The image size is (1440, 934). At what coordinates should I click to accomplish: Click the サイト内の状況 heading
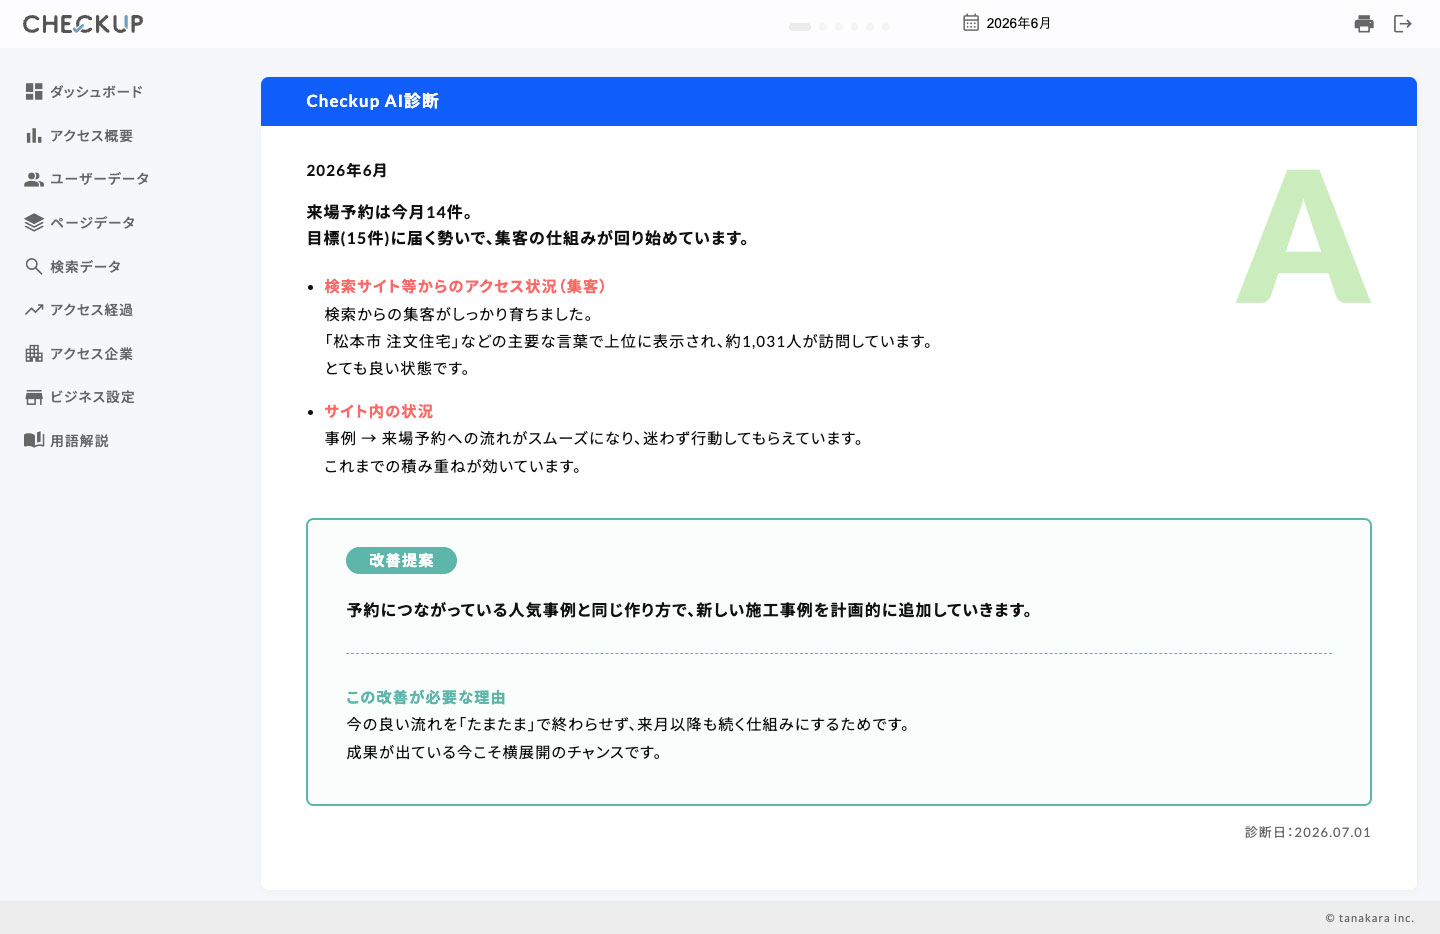[378, 412]
